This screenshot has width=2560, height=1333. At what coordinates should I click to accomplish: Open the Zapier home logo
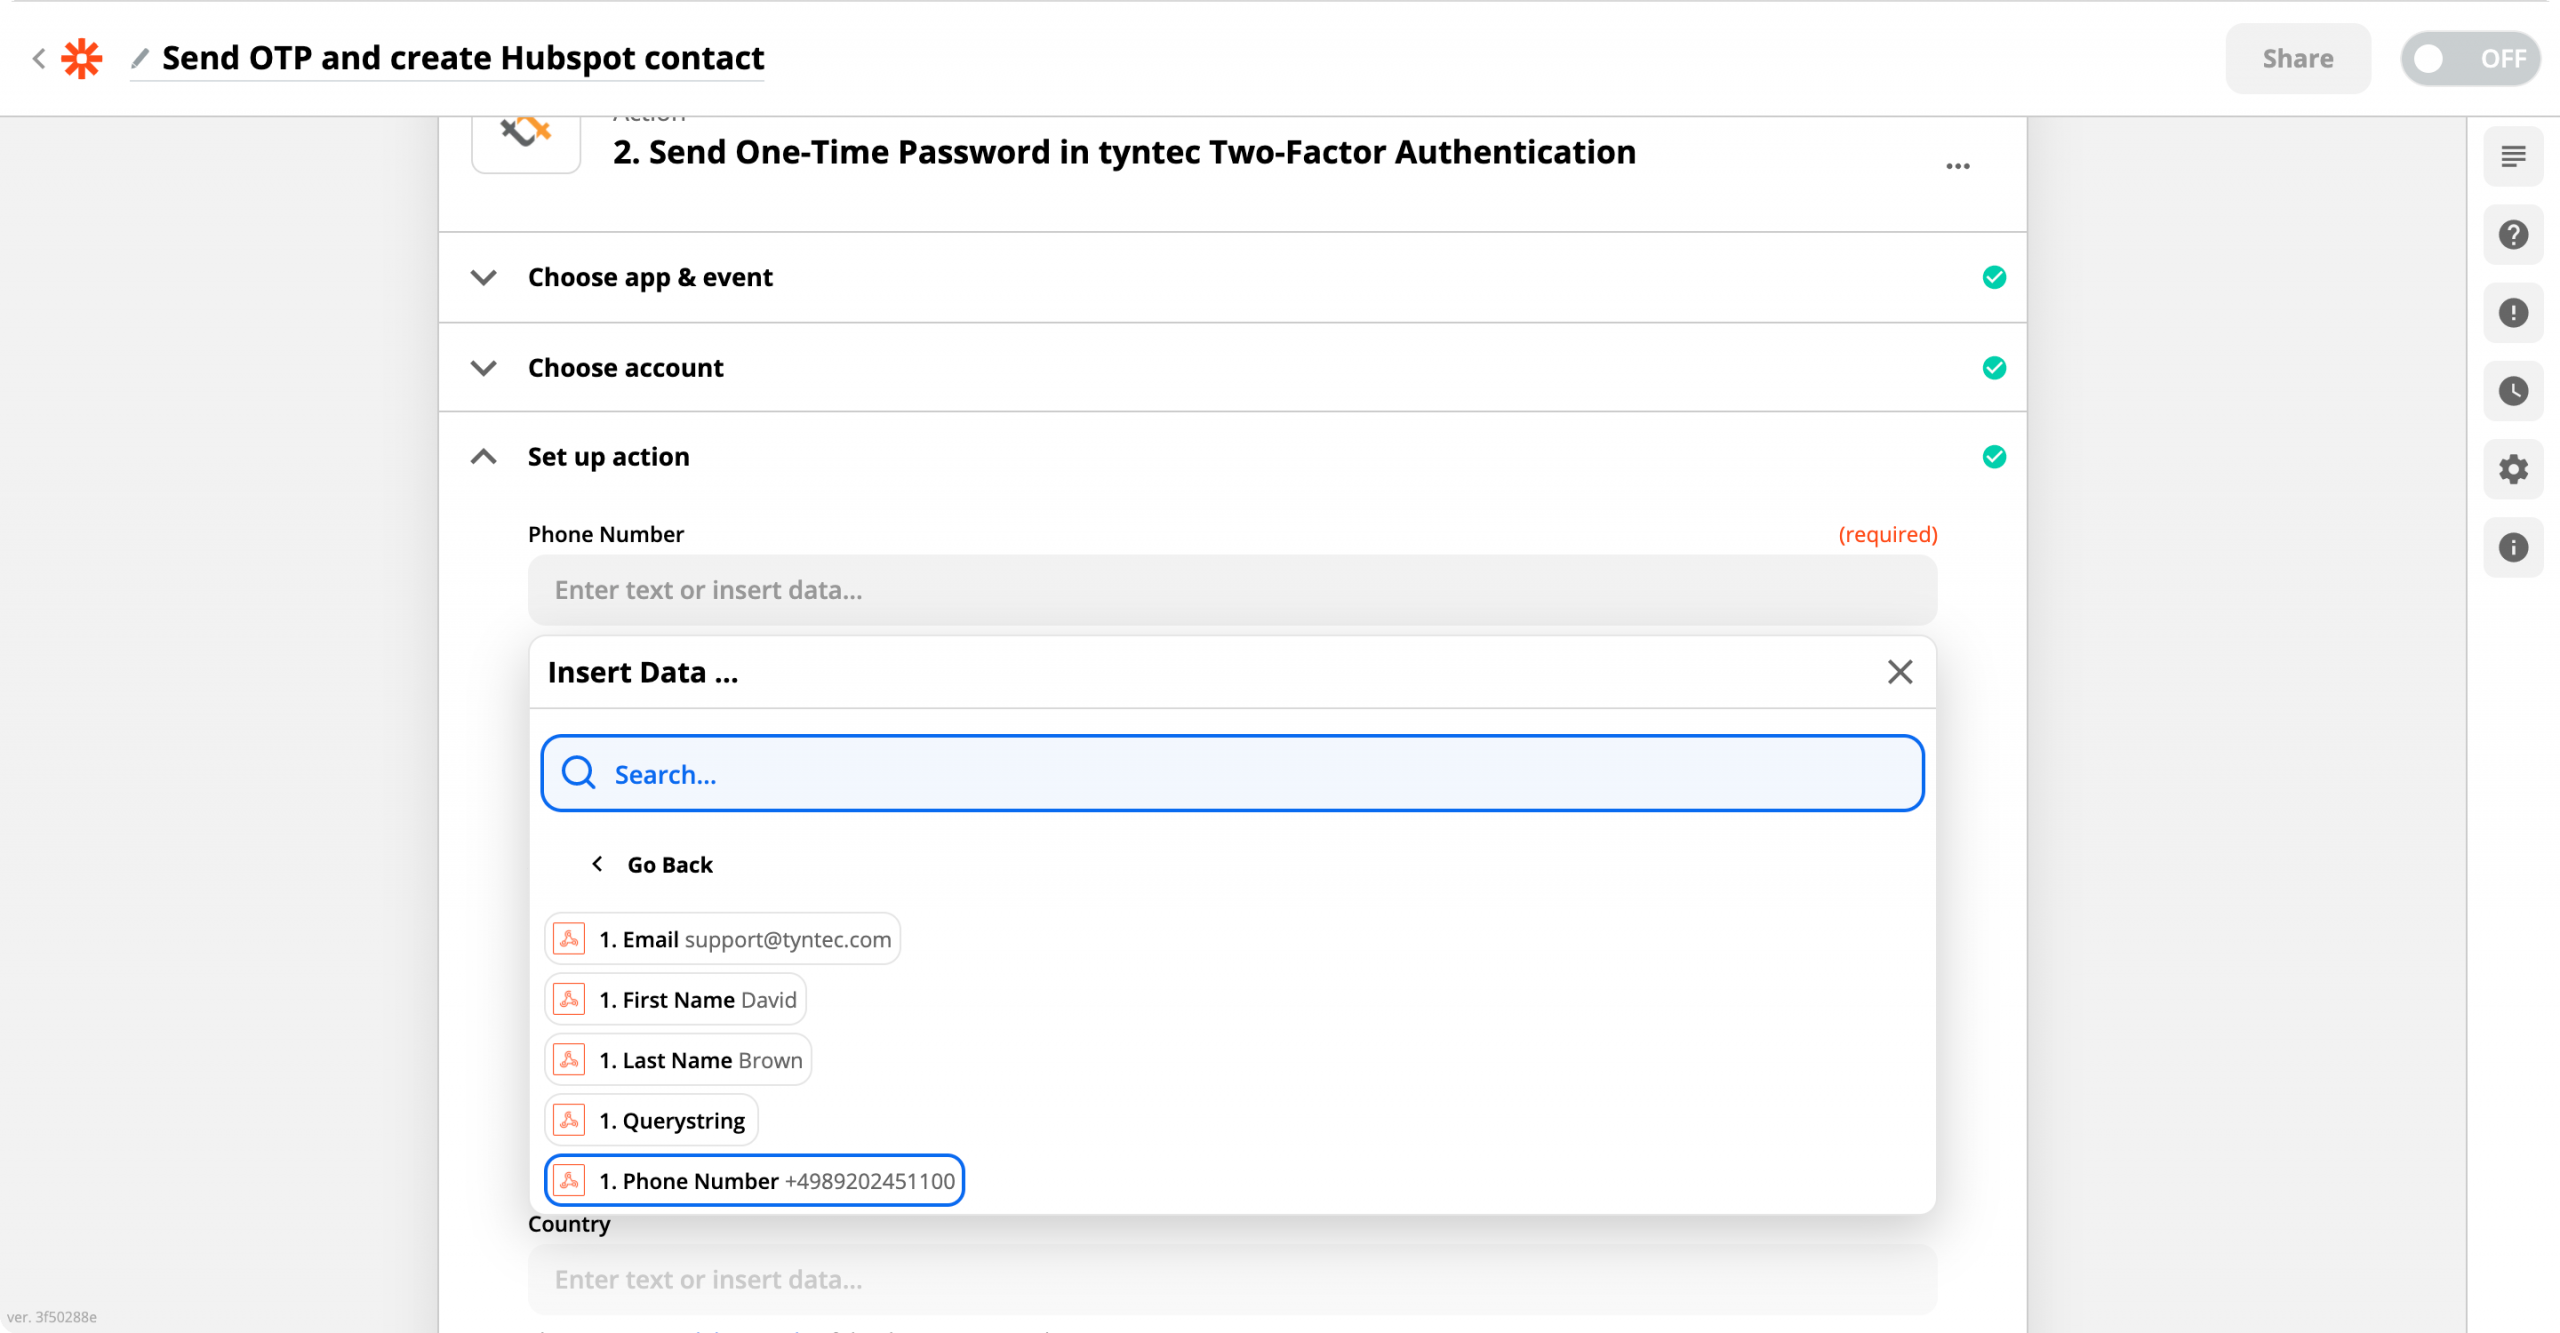pyautogui.click(x=82, y=58)
